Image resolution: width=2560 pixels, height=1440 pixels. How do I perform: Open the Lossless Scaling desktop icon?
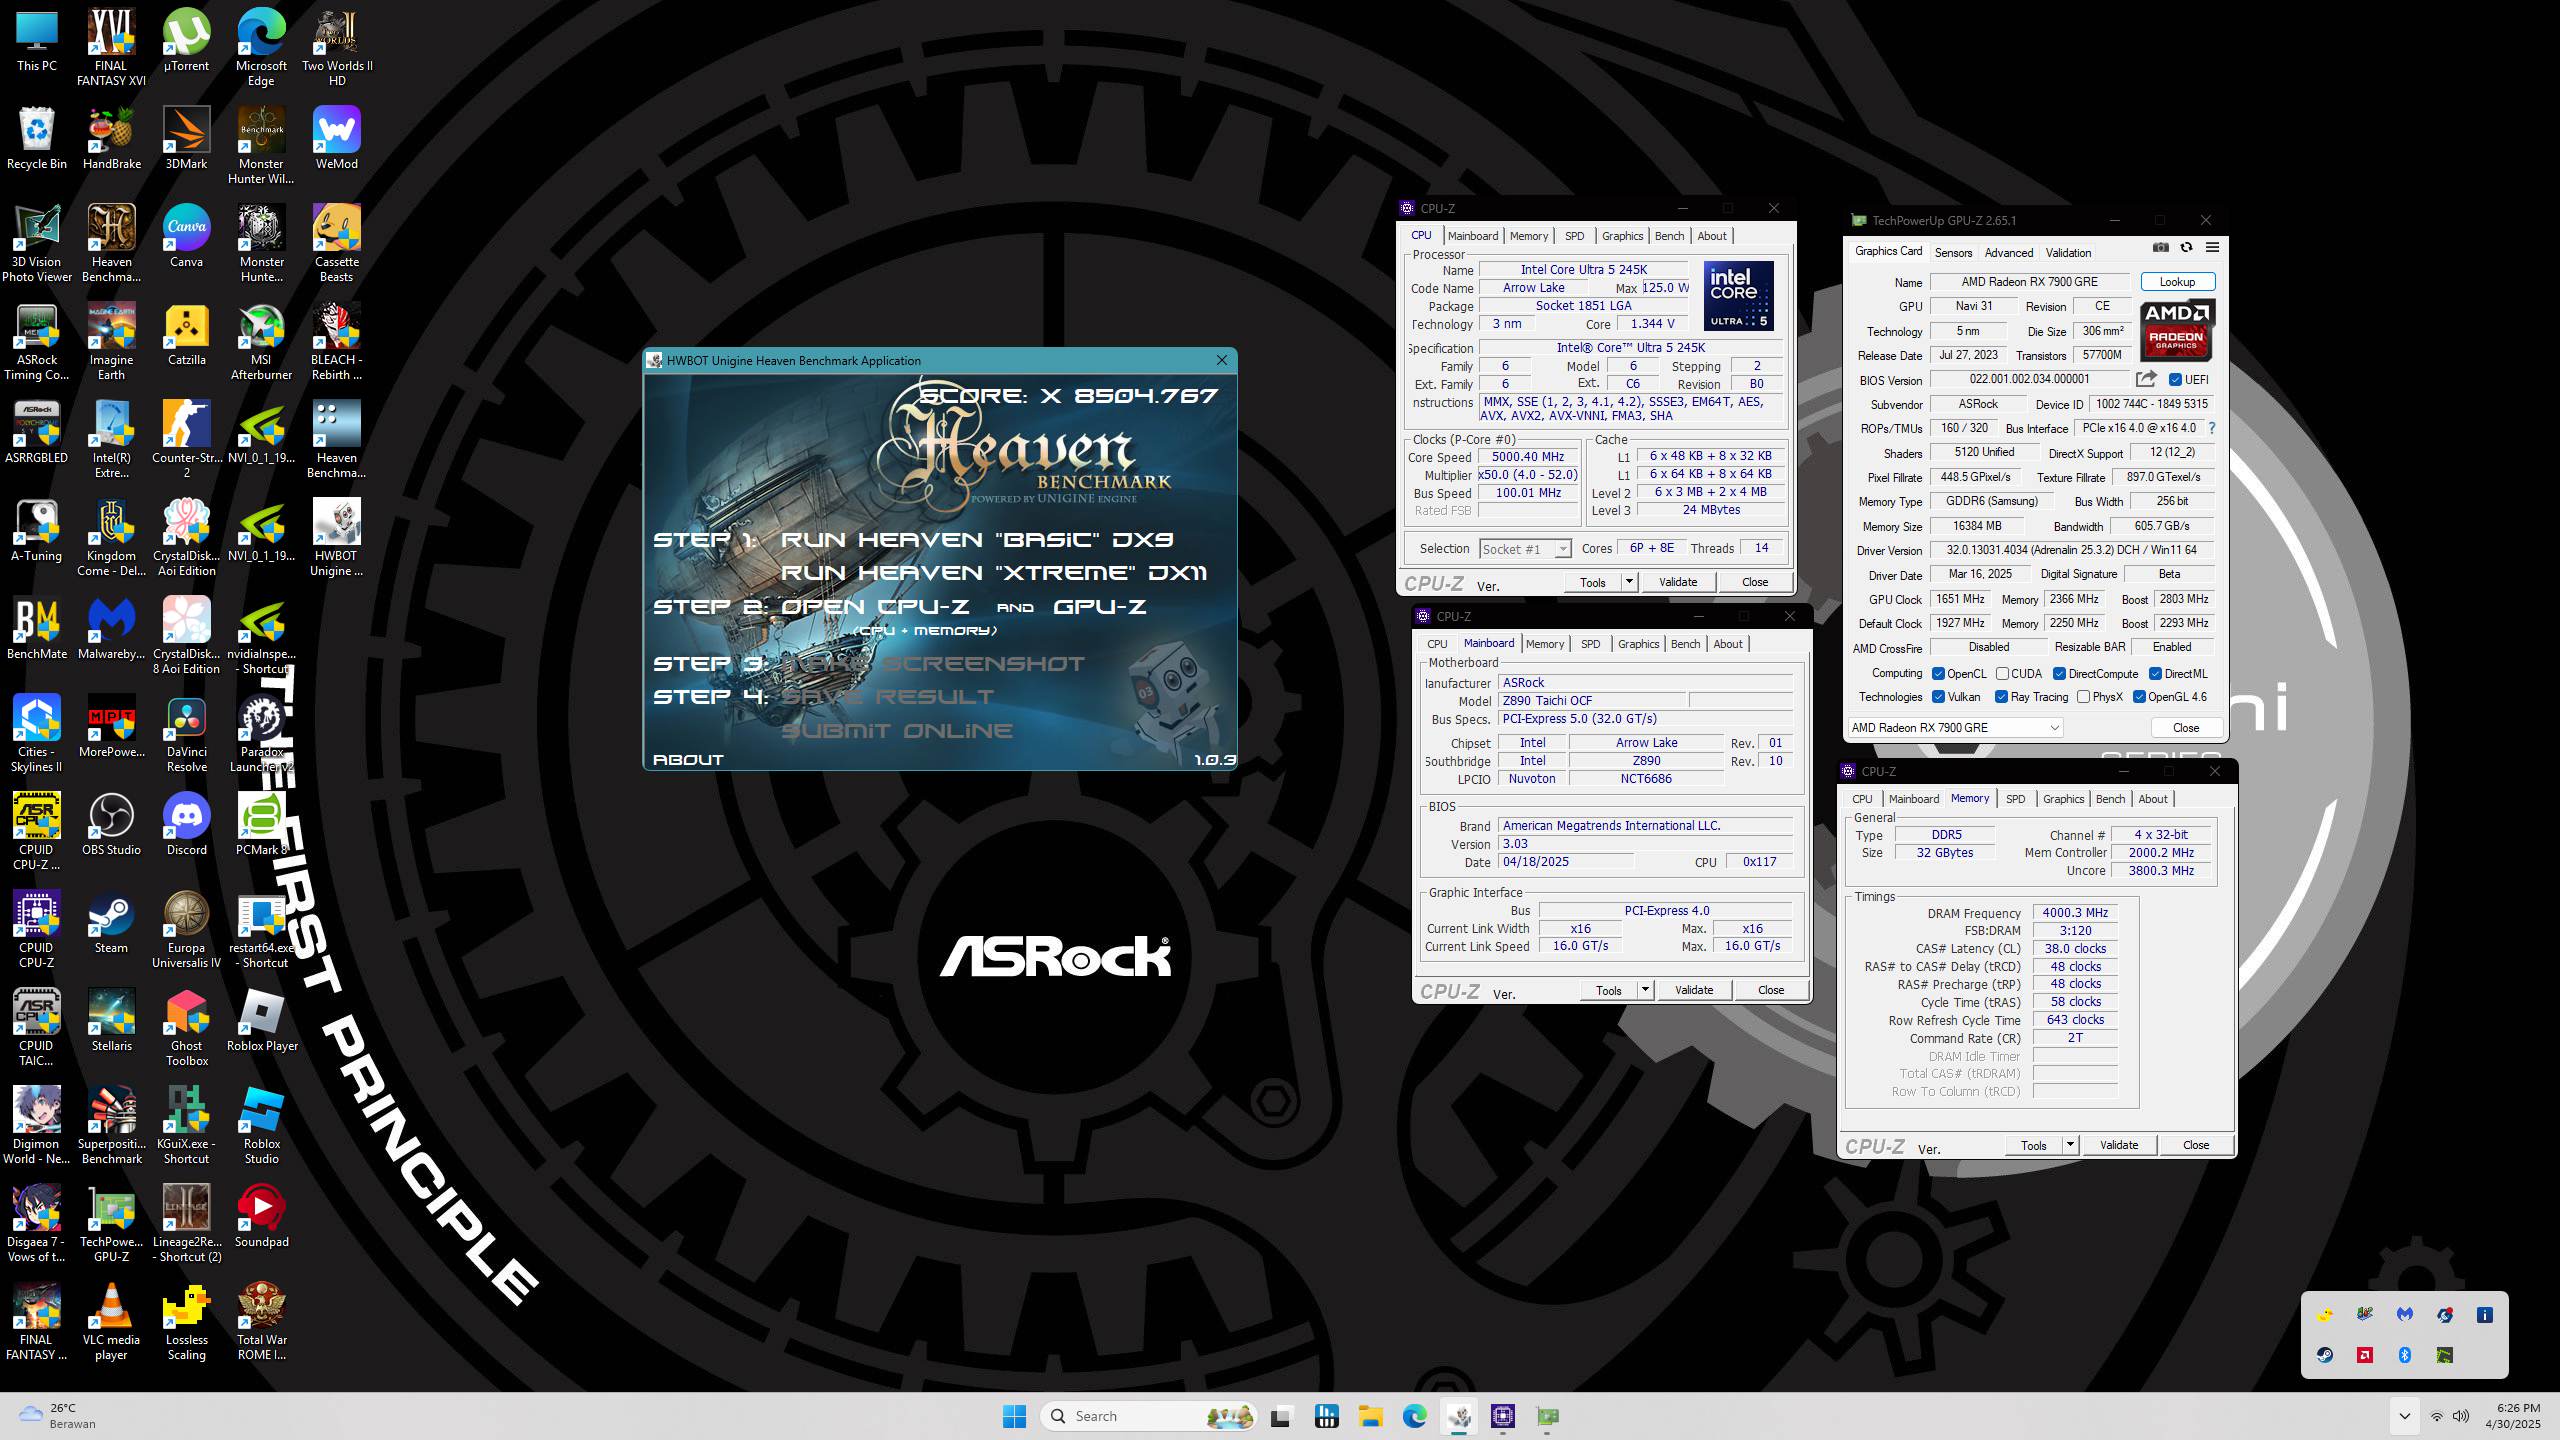[186, 1323]
